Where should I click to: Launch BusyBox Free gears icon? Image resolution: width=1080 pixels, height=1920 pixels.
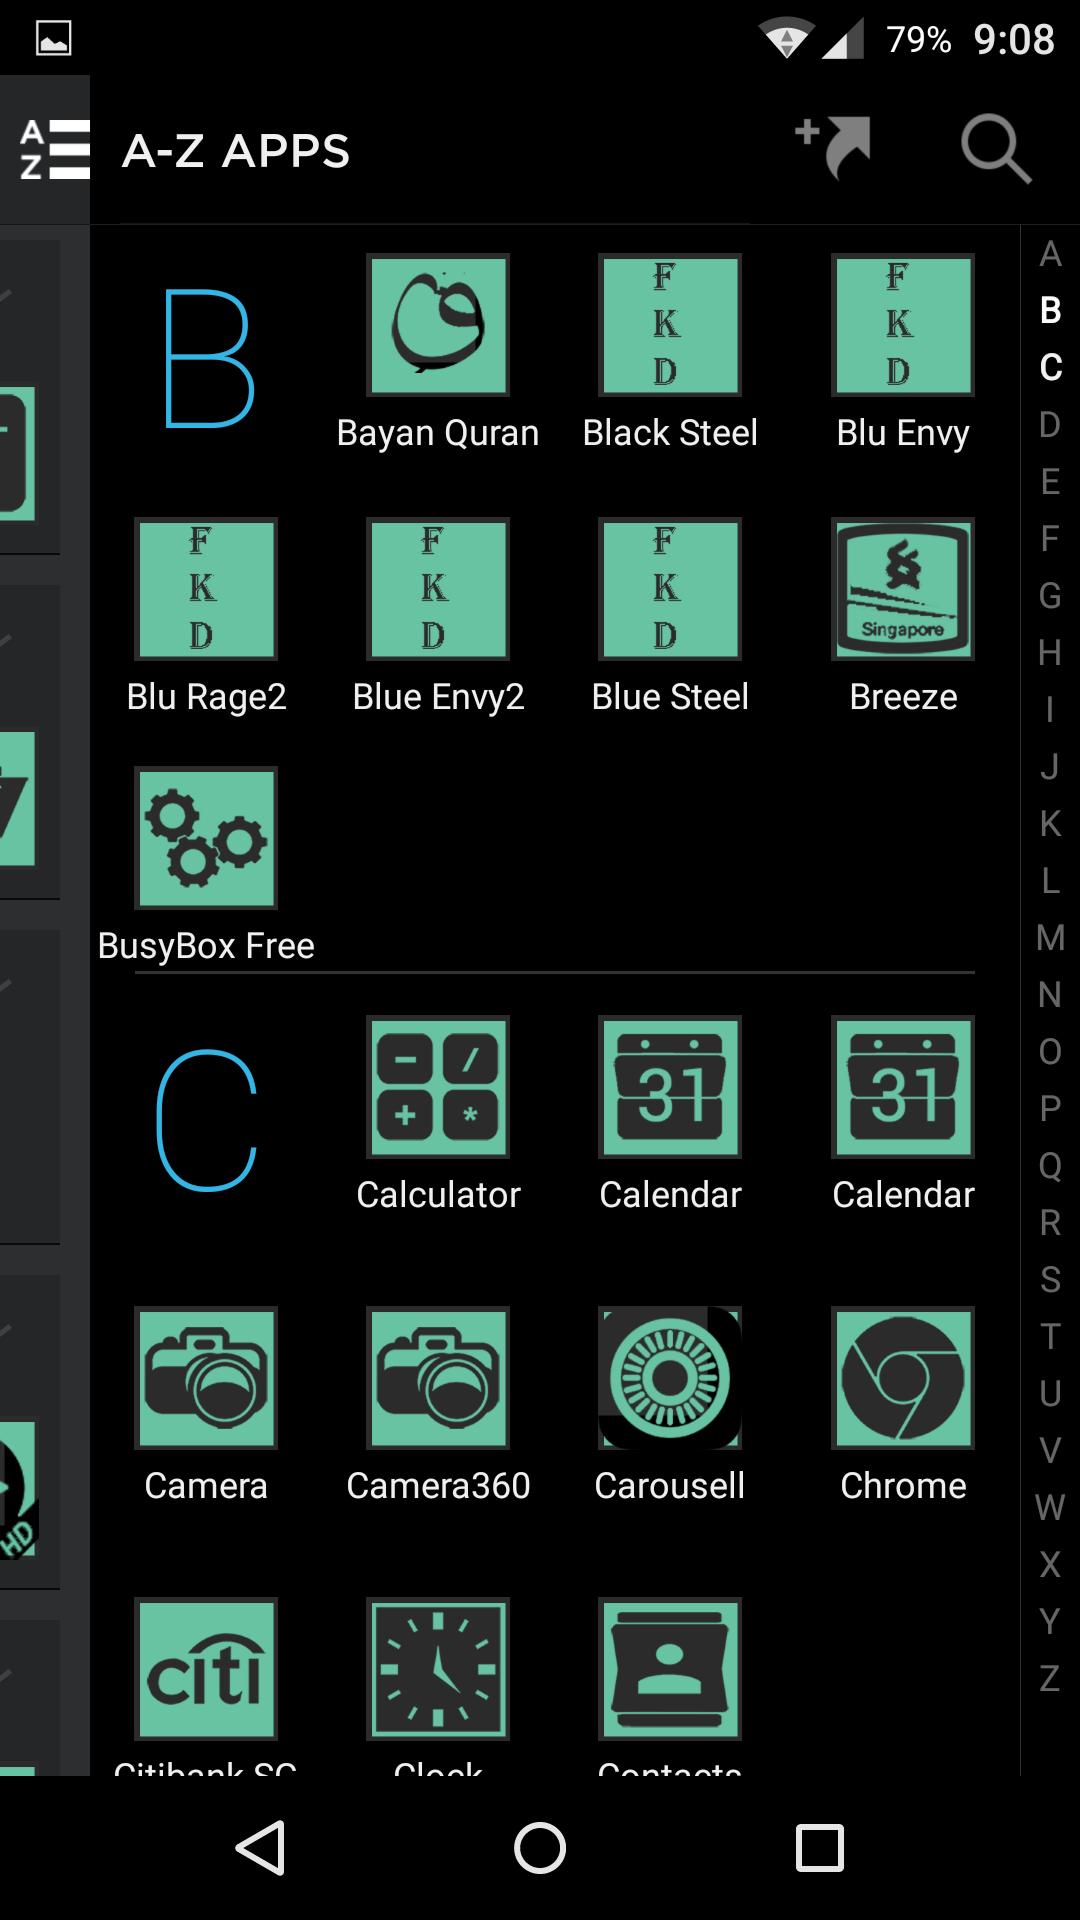[x=206, y=838]
